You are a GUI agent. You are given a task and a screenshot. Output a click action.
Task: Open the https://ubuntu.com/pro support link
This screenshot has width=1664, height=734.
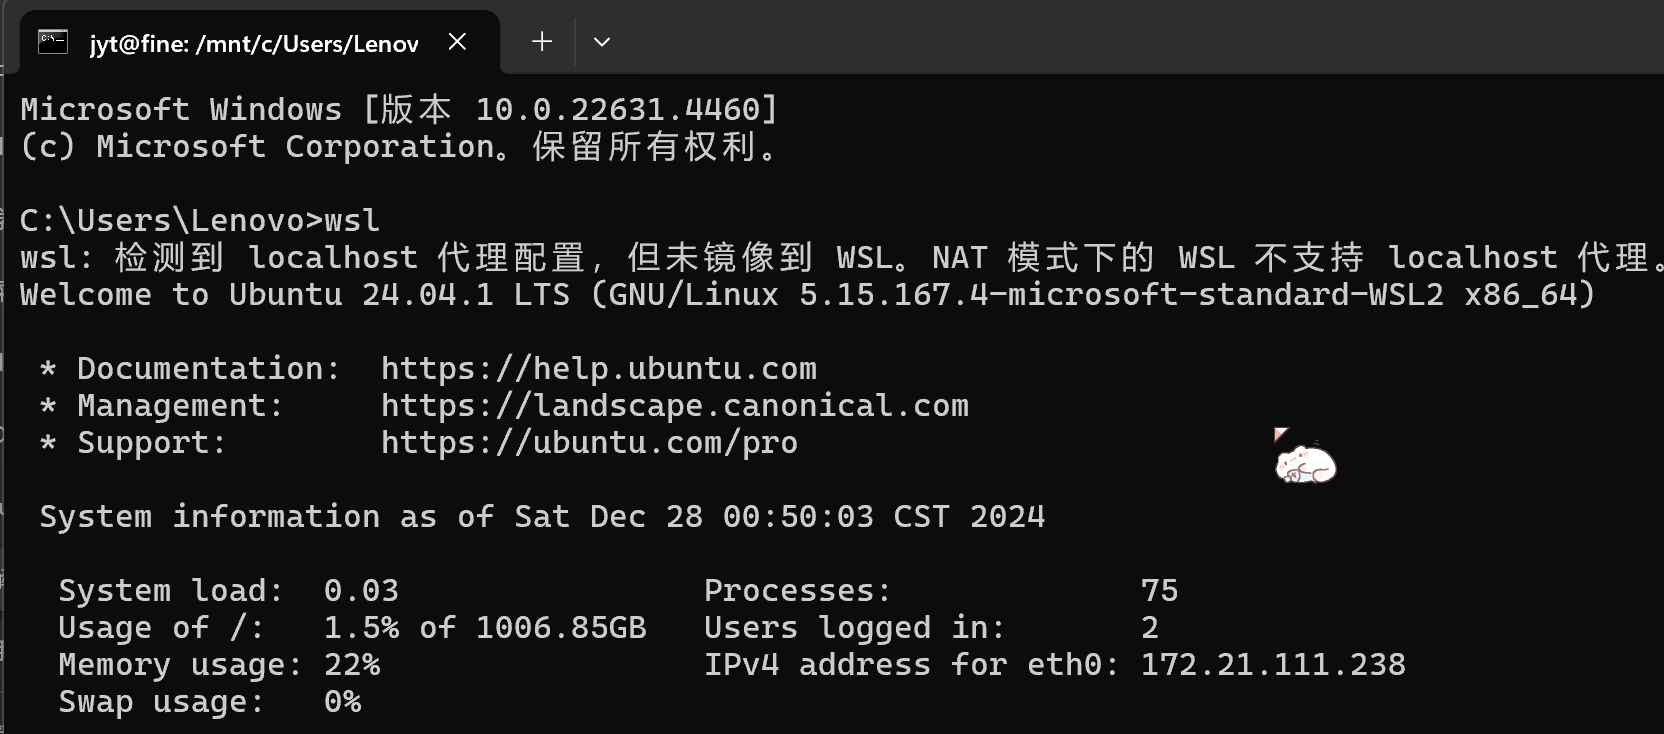[x=588, y=442]
